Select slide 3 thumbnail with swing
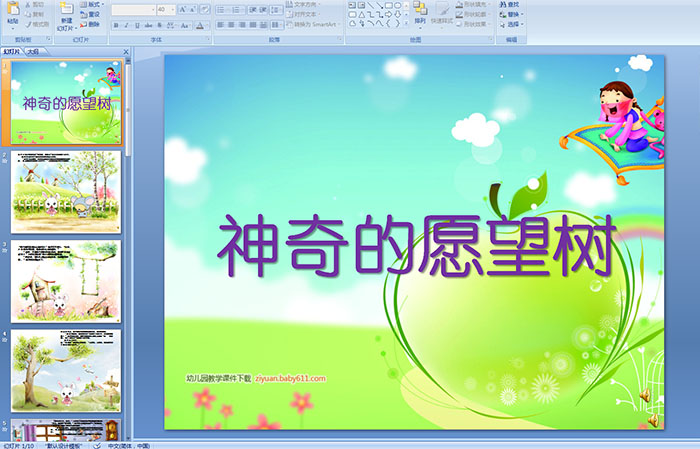 [66, 281]
